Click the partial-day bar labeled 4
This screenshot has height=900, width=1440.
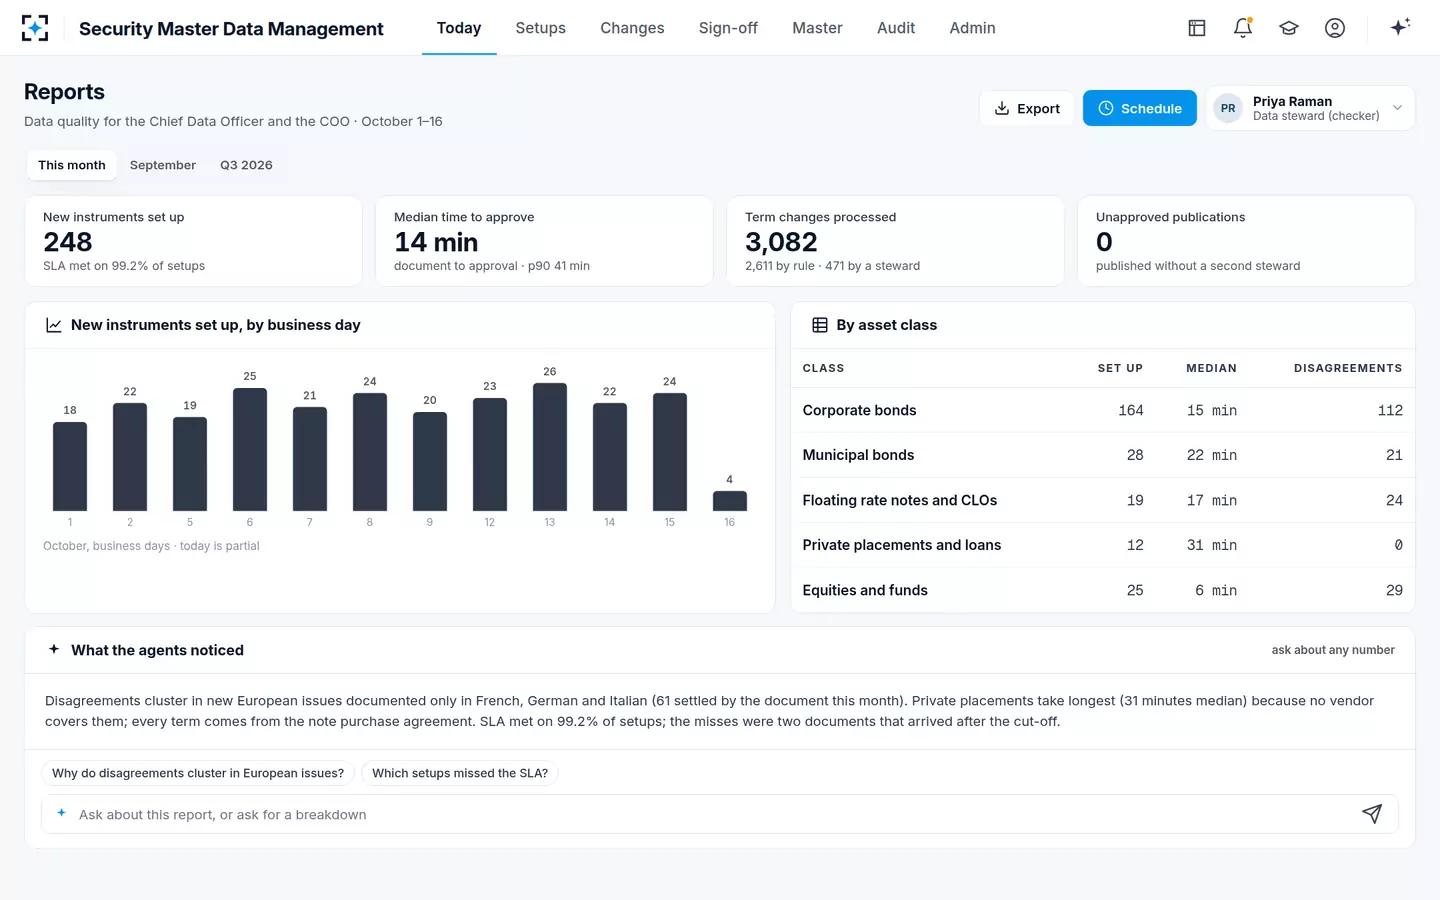pyautogui.click(x=730, y=501)
